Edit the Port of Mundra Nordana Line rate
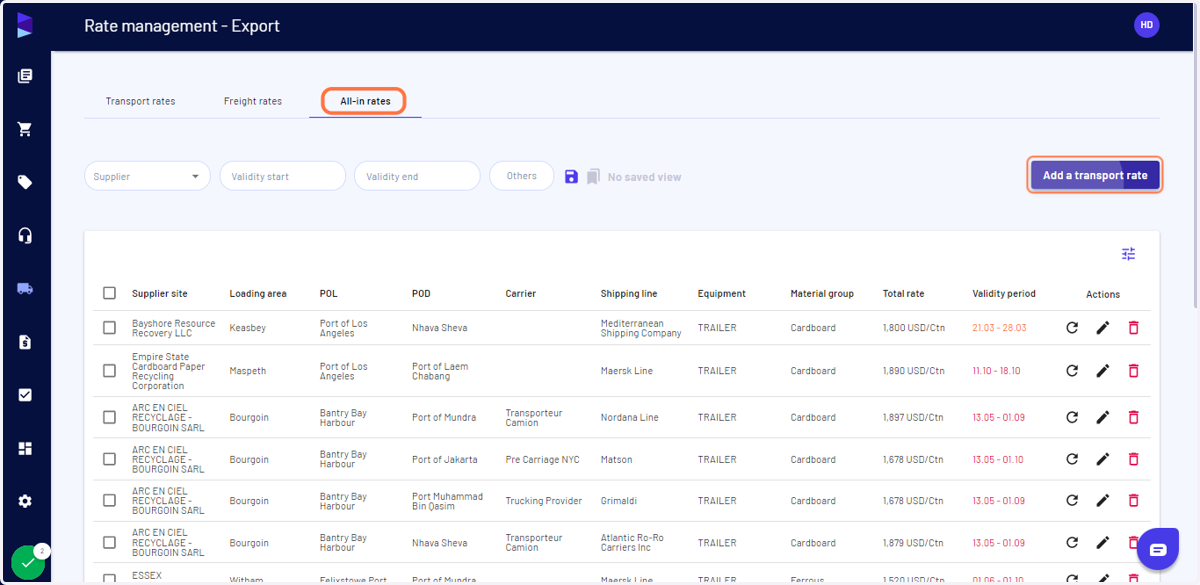The width and height of the screenshot is (1200, 585). pos(1103,417)
